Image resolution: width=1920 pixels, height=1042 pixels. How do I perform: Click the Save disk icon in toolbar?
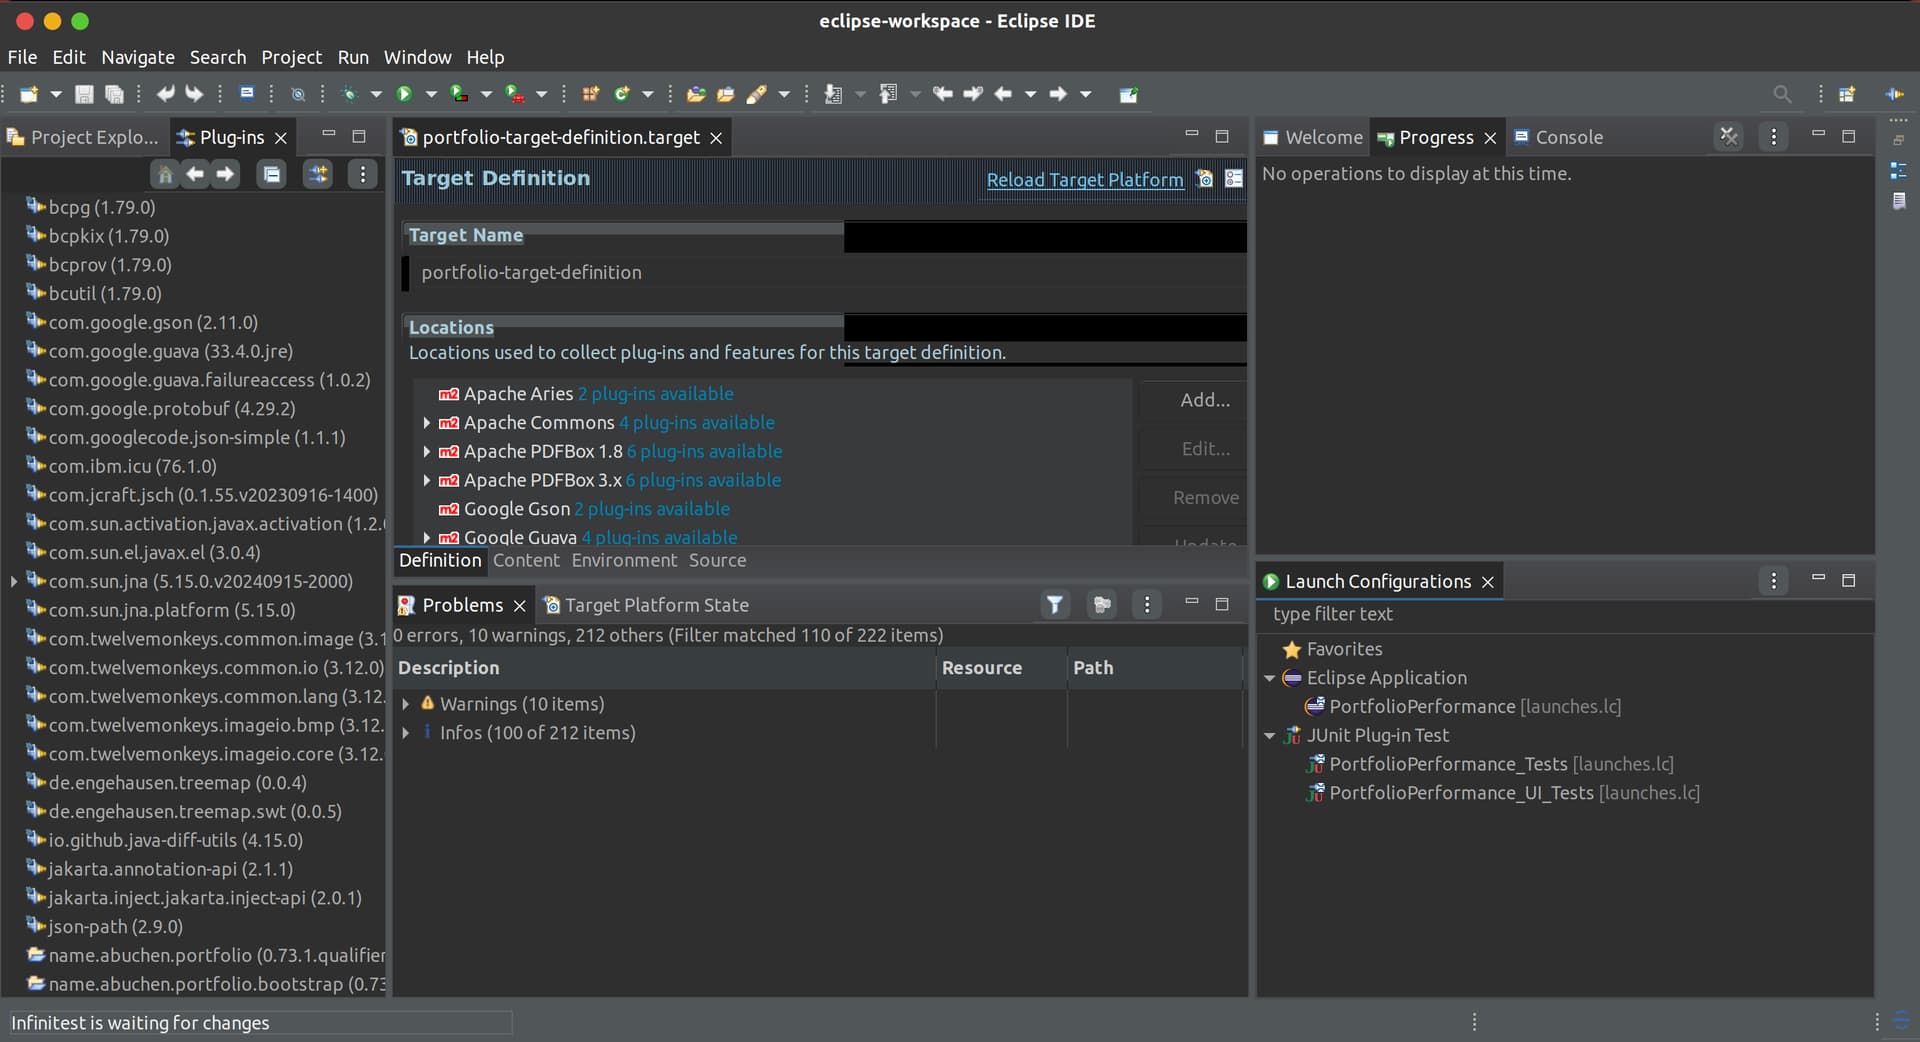(x=84, y=94)
